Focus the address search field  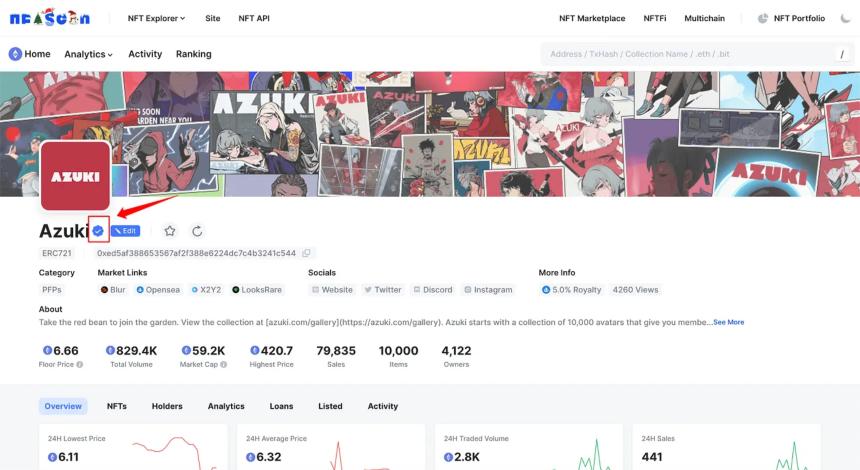click(688, 54)
